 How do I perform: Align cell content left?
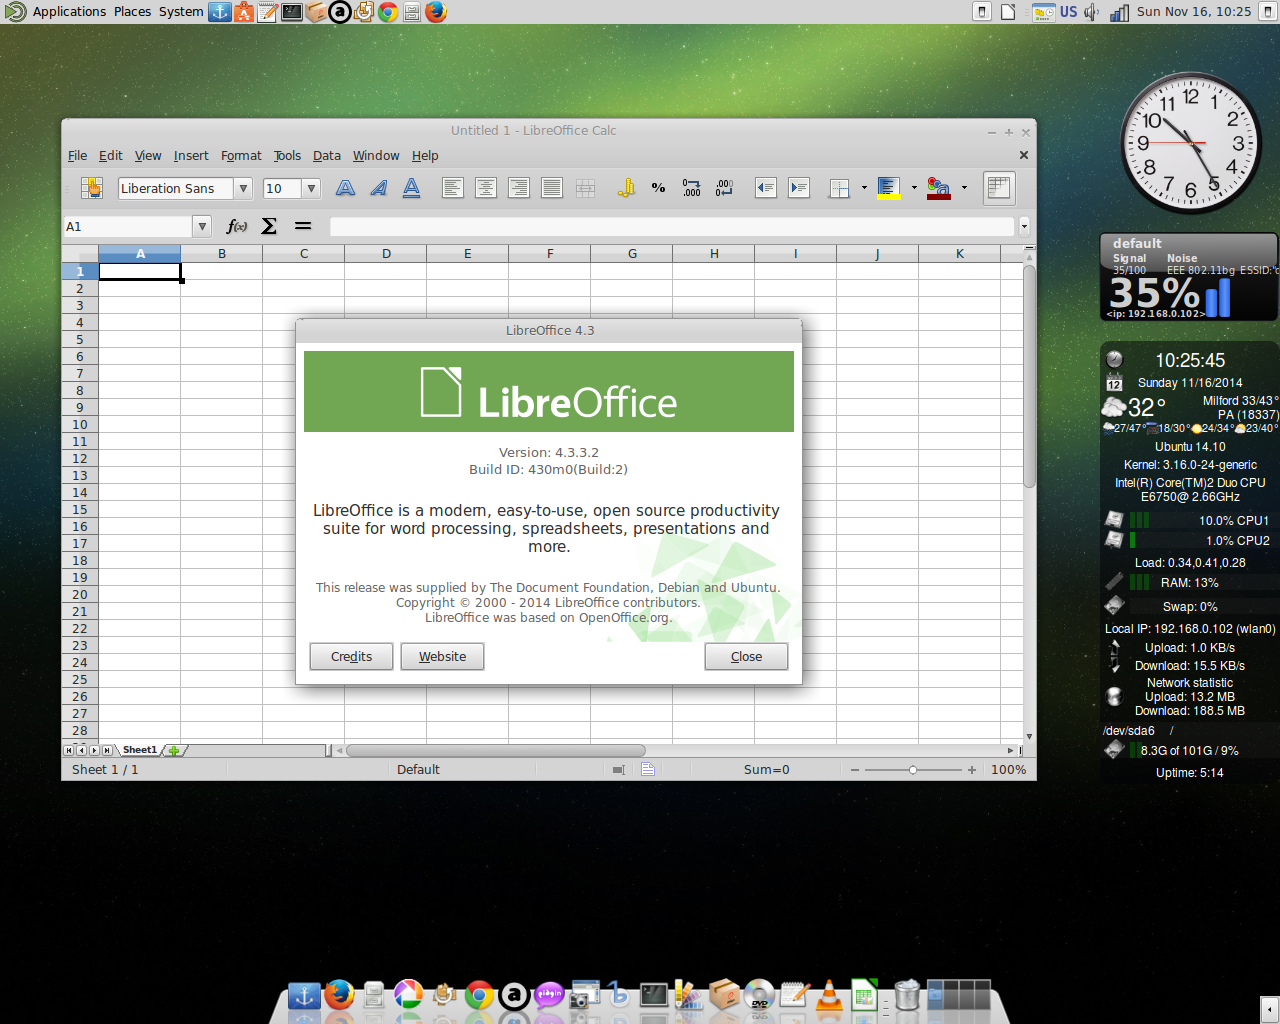tap(453, 188)
